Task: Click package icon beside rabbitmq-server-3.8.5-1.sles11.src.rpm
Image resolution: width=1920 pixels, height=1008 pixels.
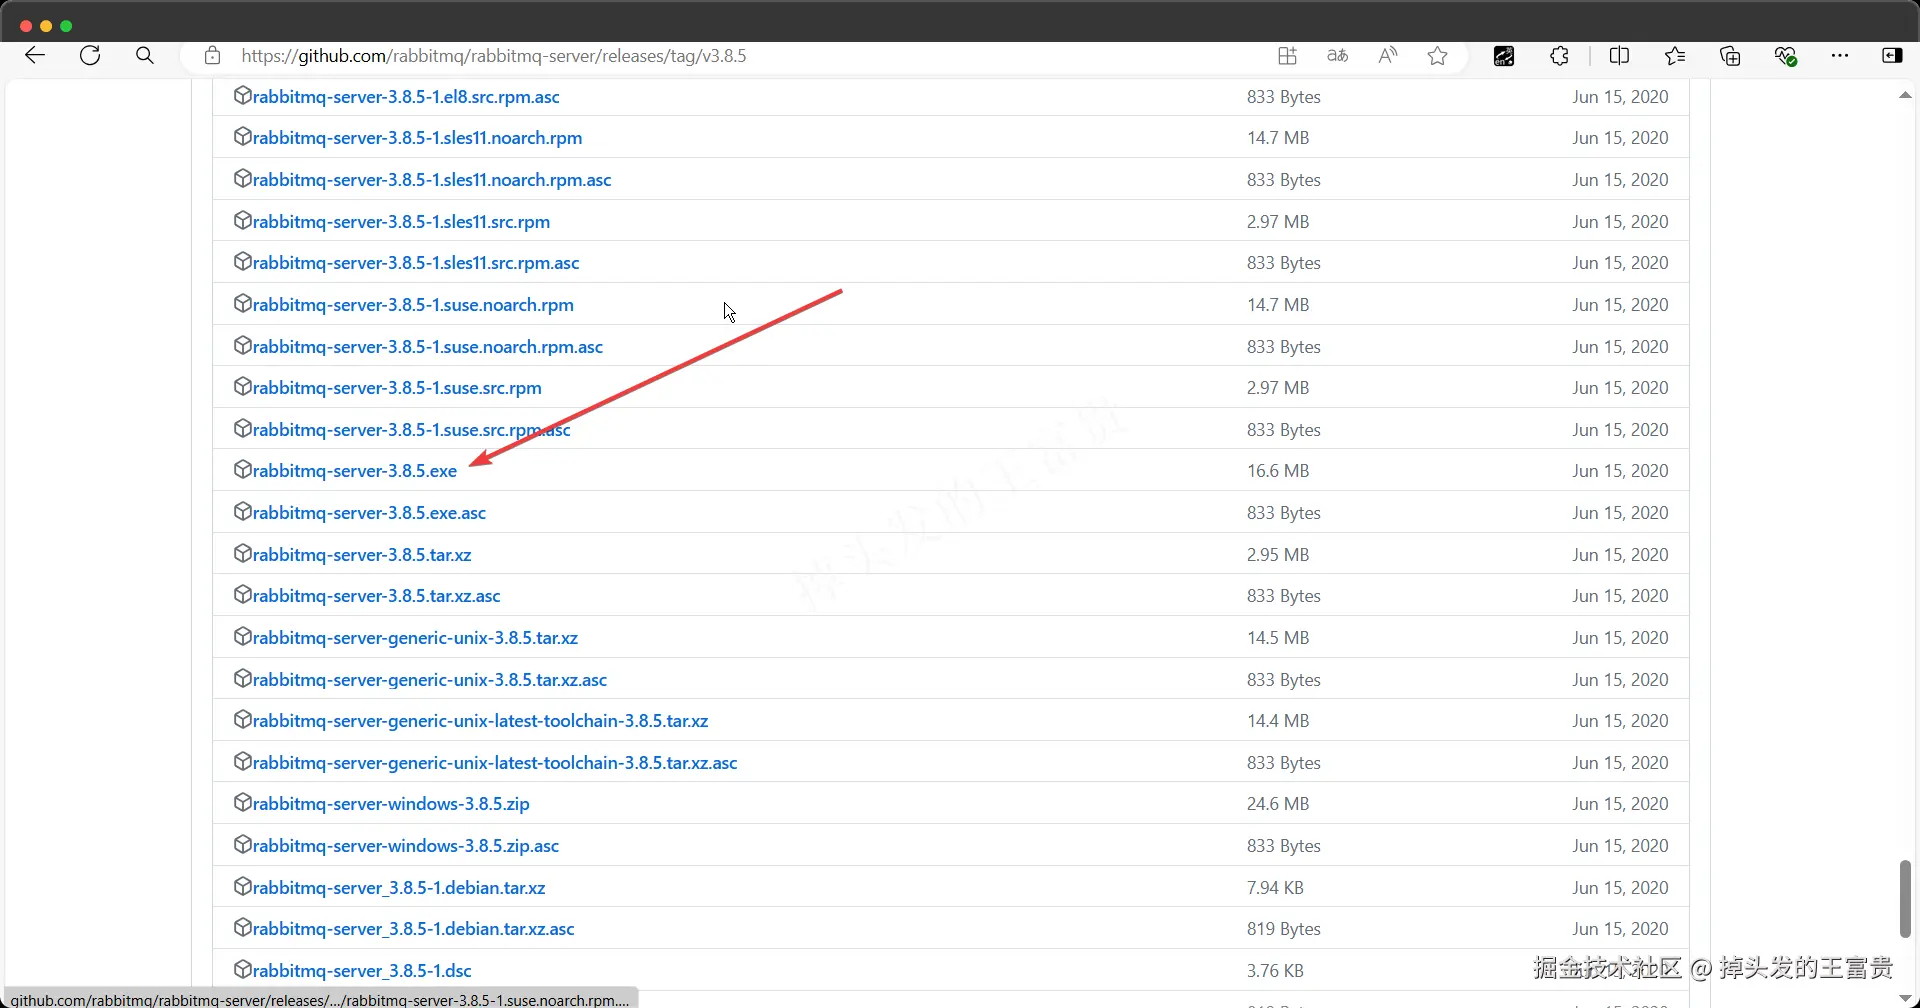Action: 242,221
